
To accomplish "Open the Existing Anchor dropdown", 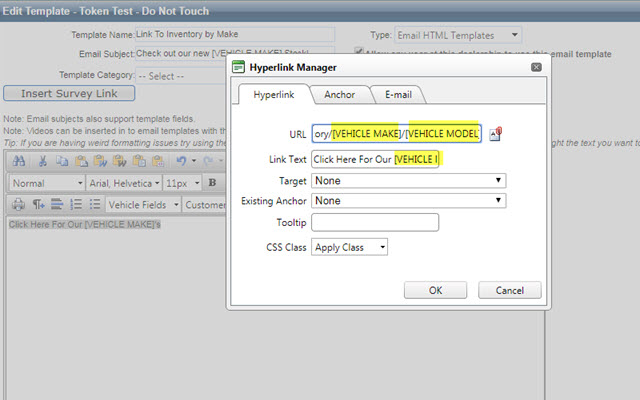I will click(x=409, y=200).
